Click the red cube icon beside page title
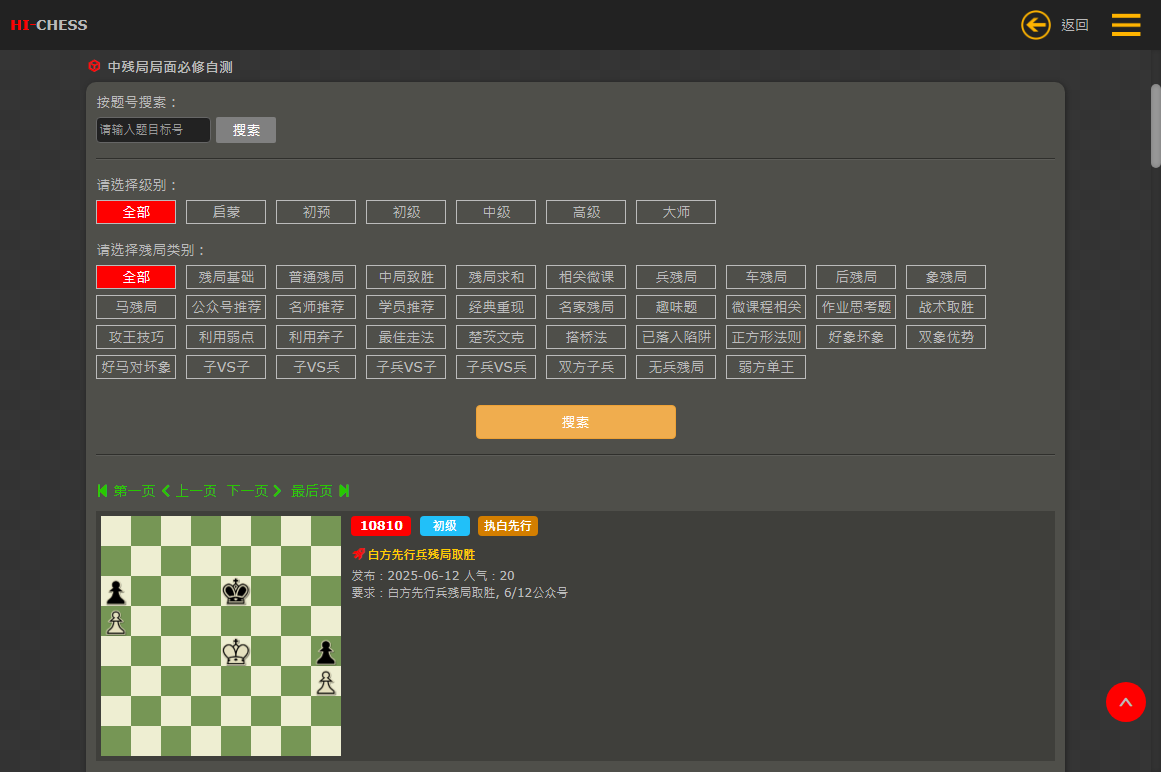Image resolution: width=1161 pixels, height=772 pixels. 94,66
